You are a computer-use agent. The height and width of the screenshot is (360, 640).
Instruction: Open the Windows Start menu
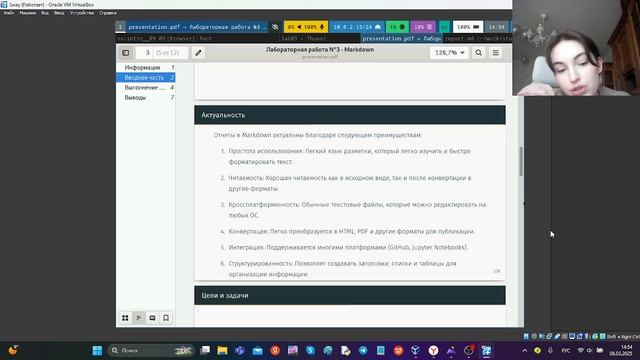click(97, 351)
